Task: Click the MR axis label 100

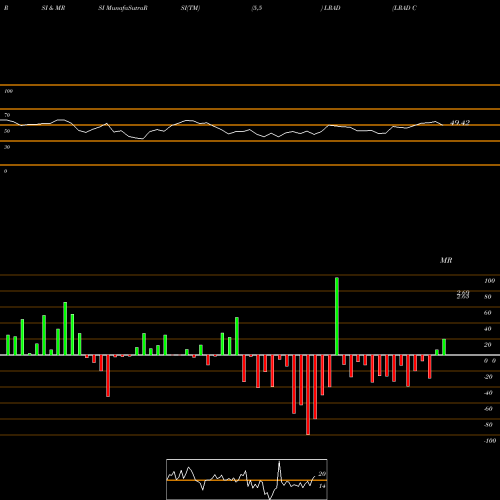Action: (489, 281)
